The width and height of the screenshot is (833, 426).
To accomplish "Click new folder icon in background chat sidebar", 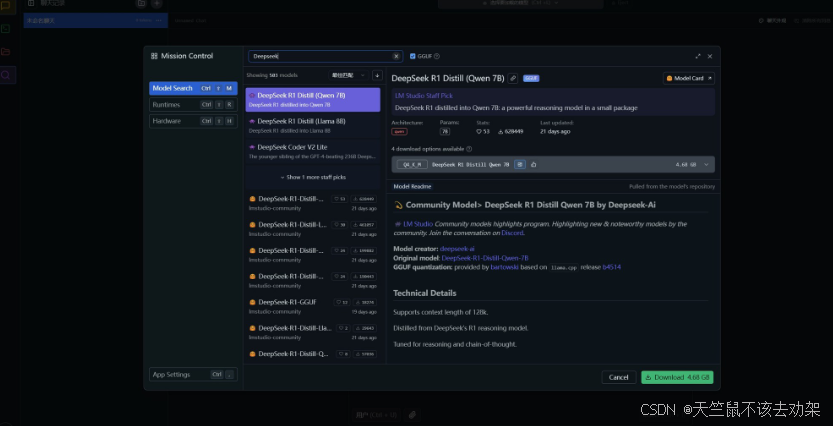I will pyautogui.click(x=141, y=3).
